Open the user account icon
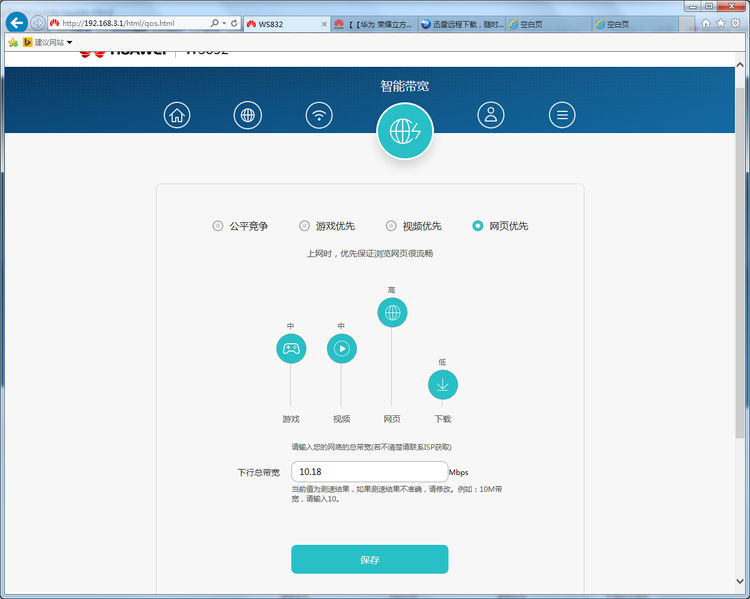Viewport: 750px width, 599px height. click(490, 115)
